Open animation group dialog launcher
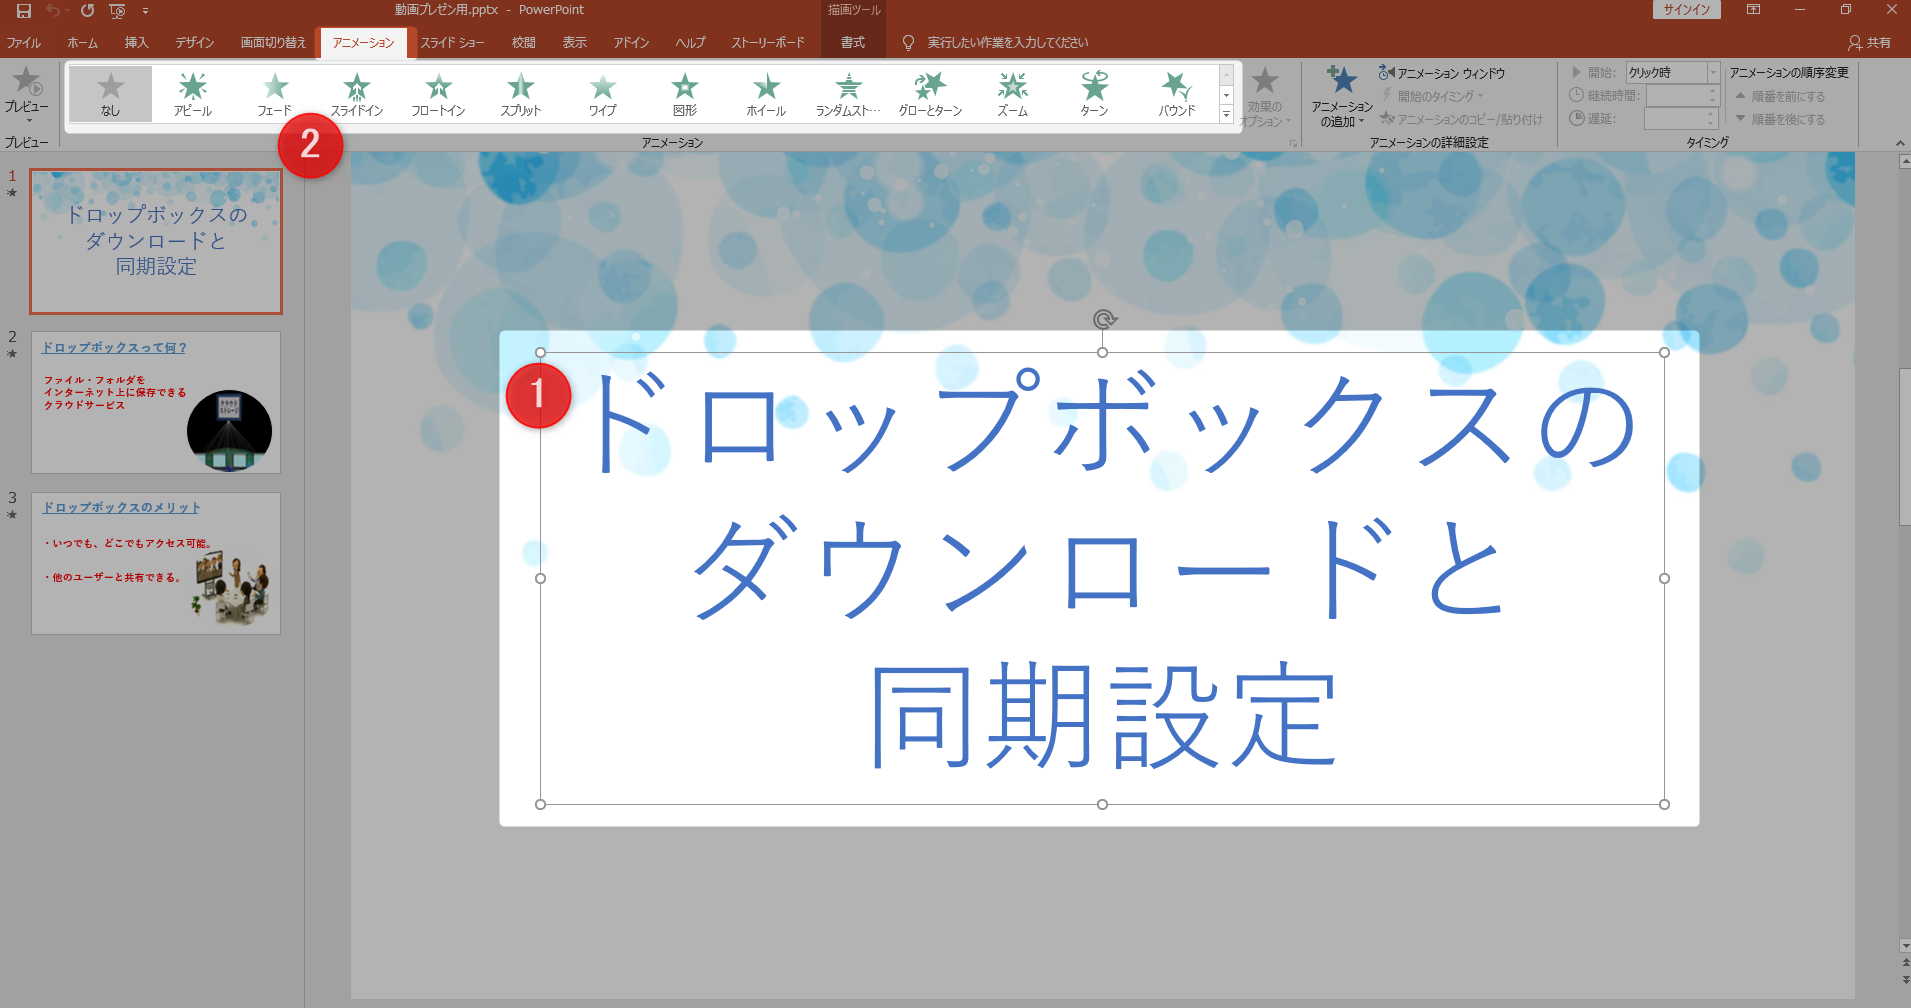Image resolution: width=1911 pixels, height=1008 pixels. (1293, 144)
